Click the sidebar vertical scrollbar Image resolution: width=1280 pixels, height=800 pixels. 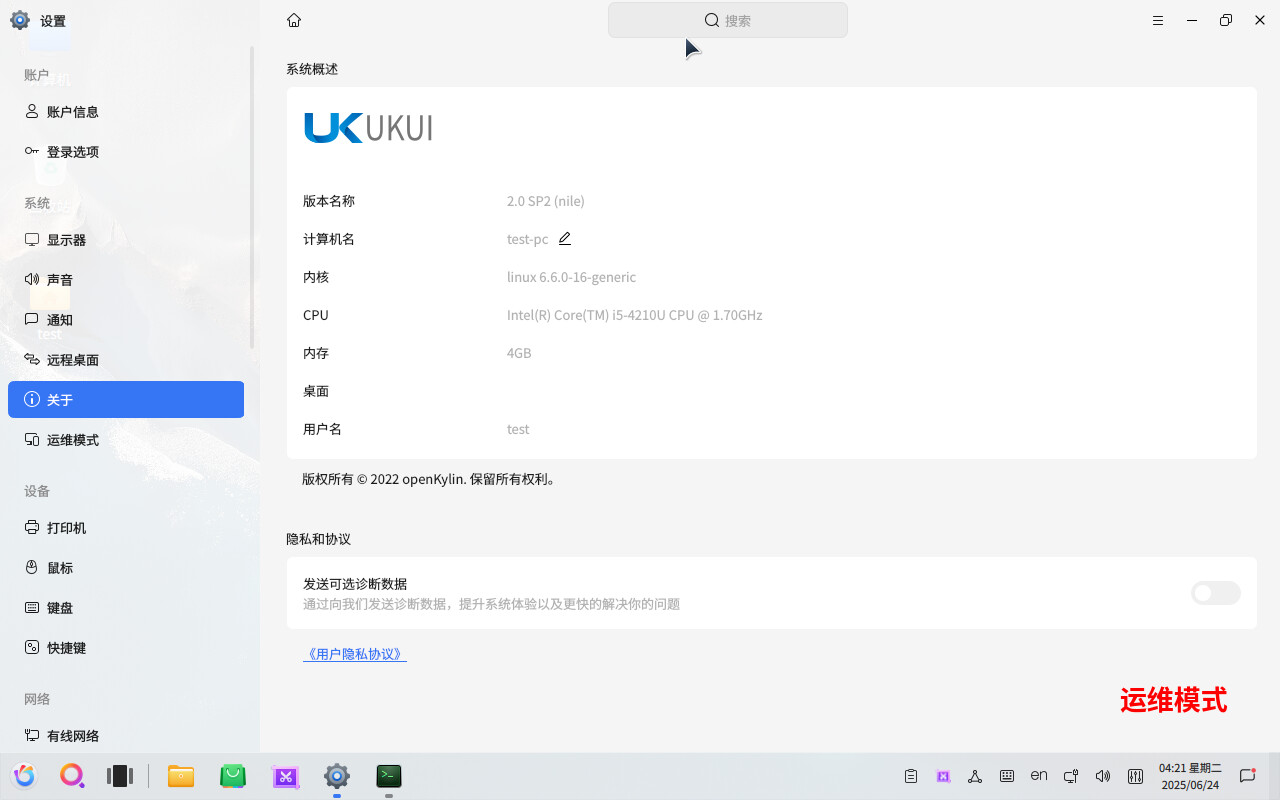tap(252, 198)
